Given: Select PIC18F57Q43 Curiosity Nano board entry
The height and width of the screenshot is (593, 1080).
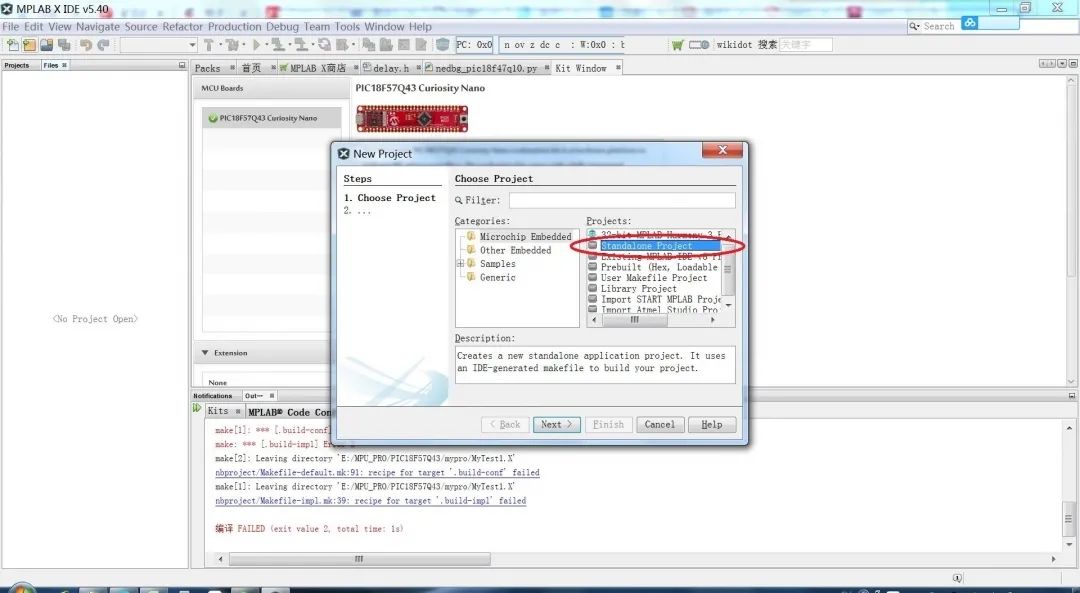Looking at the screenshot, I should pos(268,118).
